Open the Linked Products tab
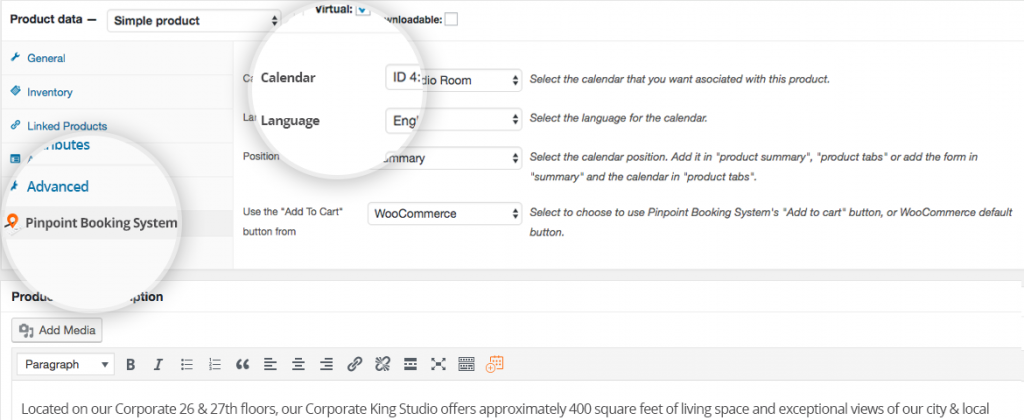Image resolution: width=1024 pixels, height=420 pixels. 67,126
